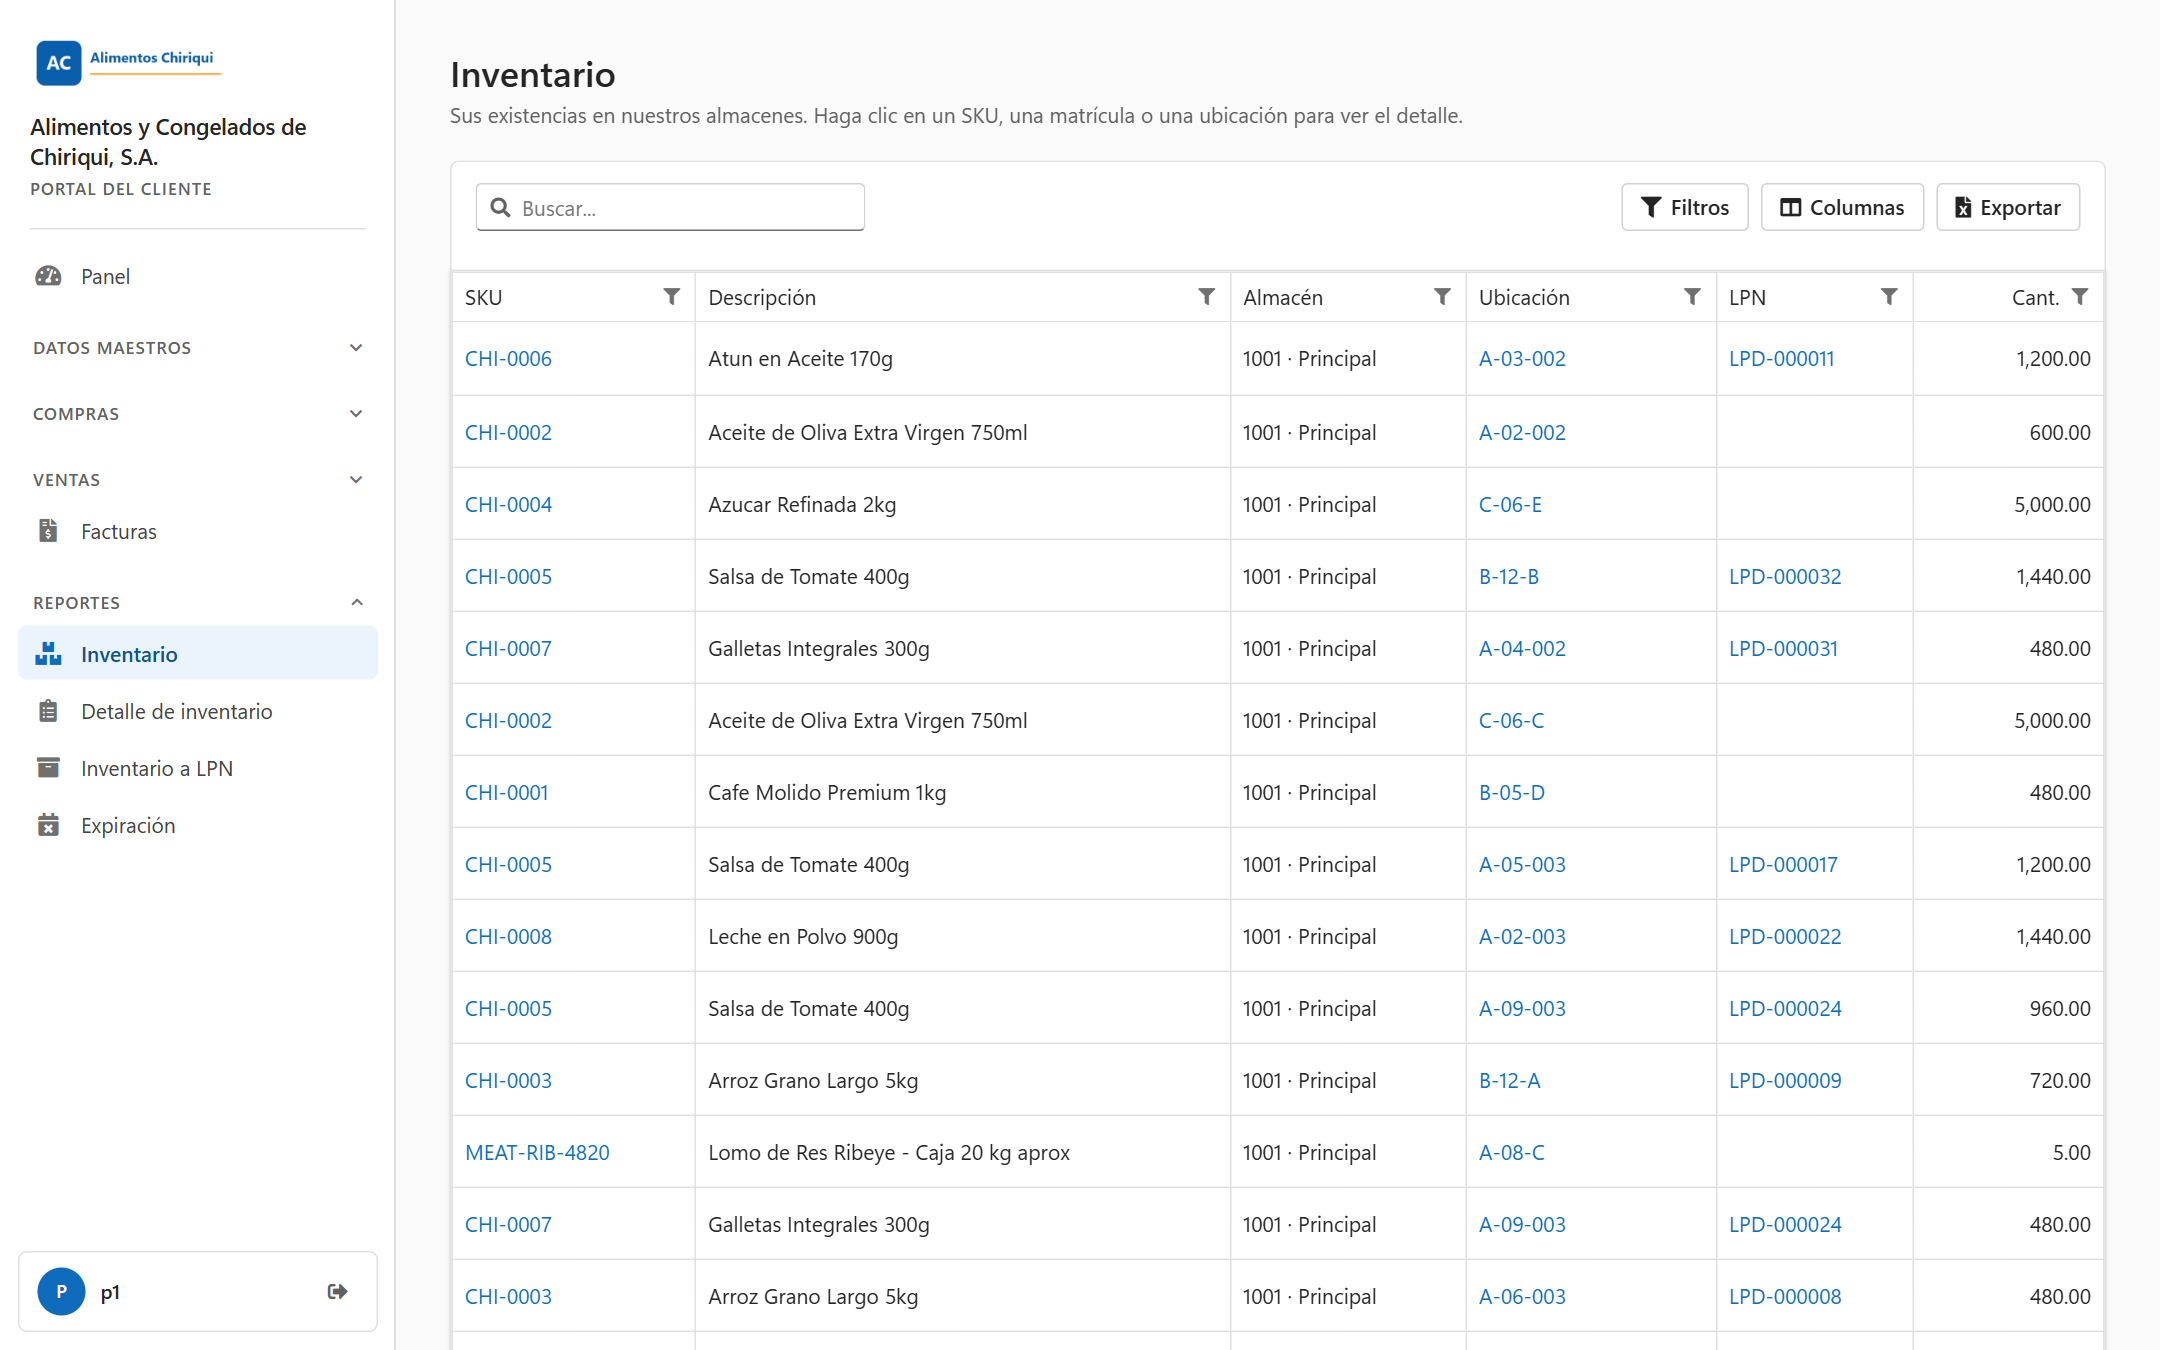Image resolution: width=2160 pixels, height=1350 pixels.
Task: Click the LPN column filter icon
Action: [1889, 297]
